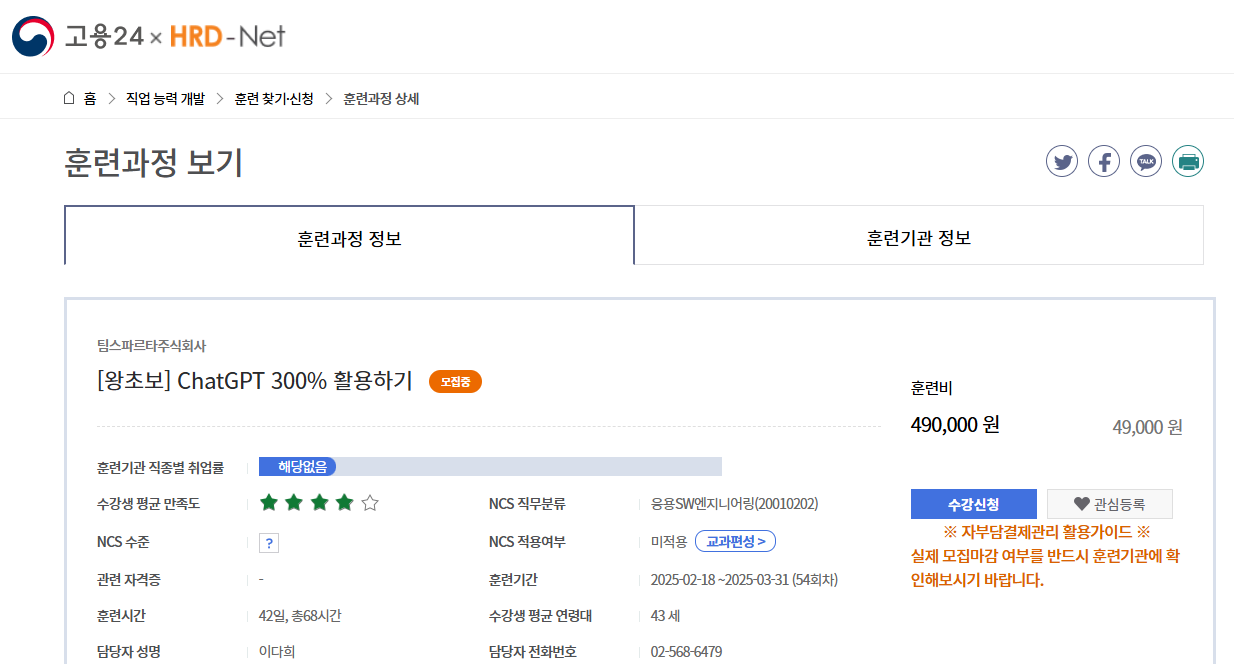The height and width of the screenshot is (664, 1234).
Task: Click the course title ChatGPT 300% 활용하기
Action: (x=255, y=381)
